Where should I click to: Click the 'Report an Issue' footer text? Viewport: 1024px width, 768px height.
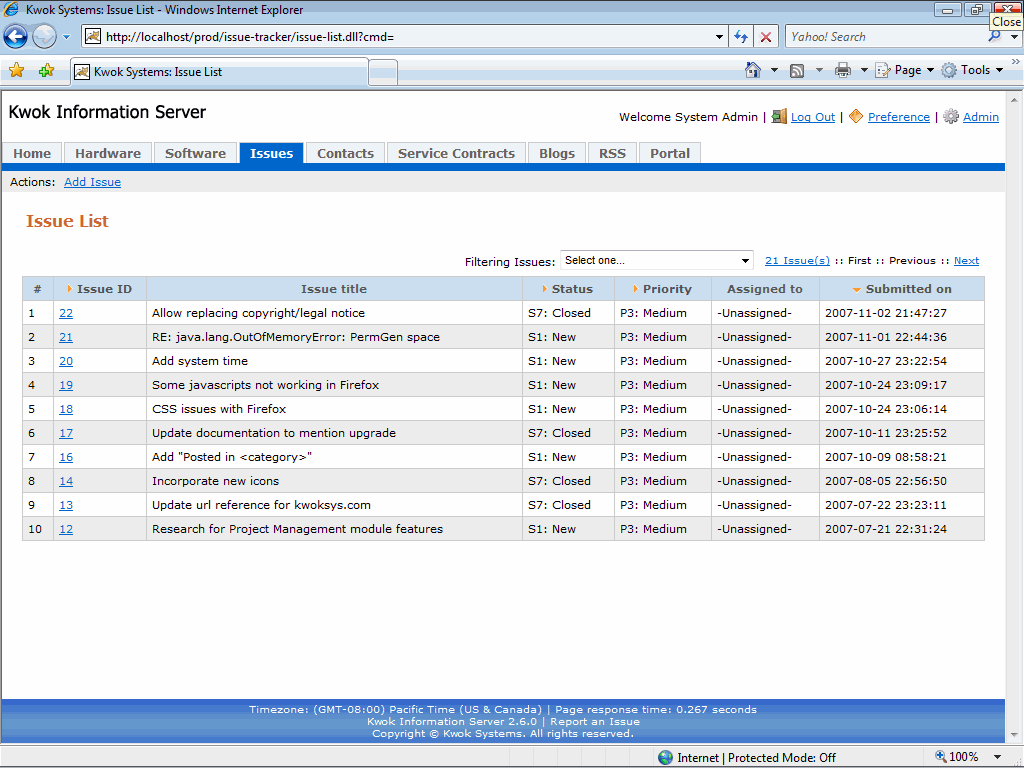coord(595,722)
